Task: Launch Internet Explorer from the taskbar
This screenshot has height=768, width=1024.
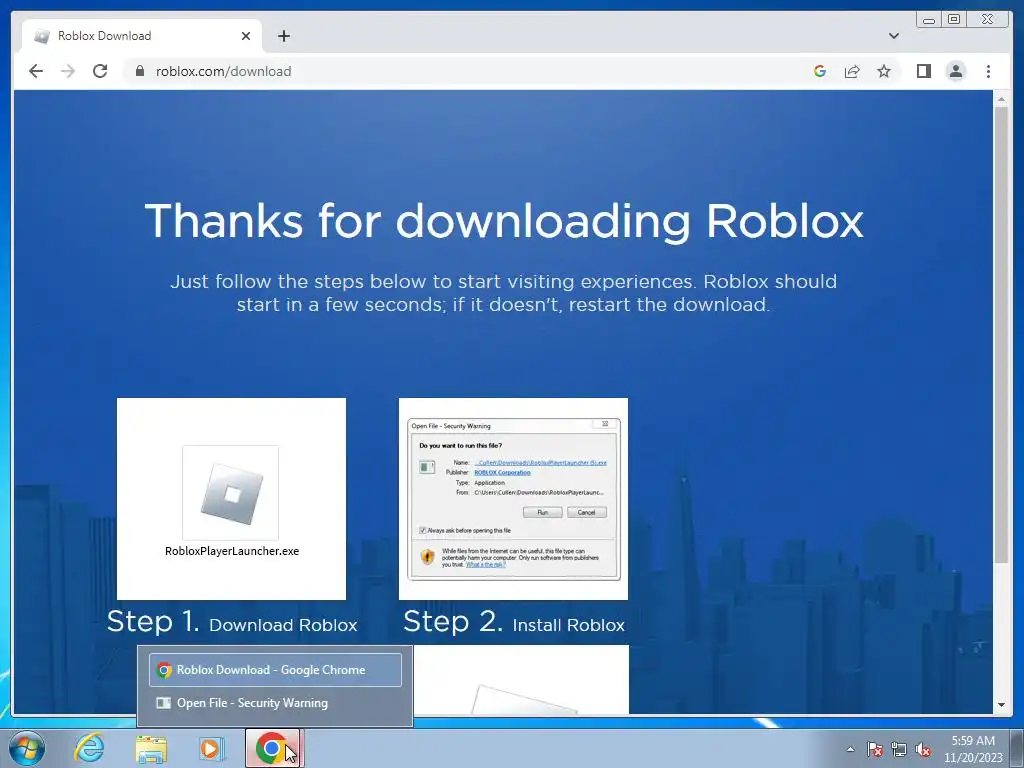Action: tap(89, 748)
